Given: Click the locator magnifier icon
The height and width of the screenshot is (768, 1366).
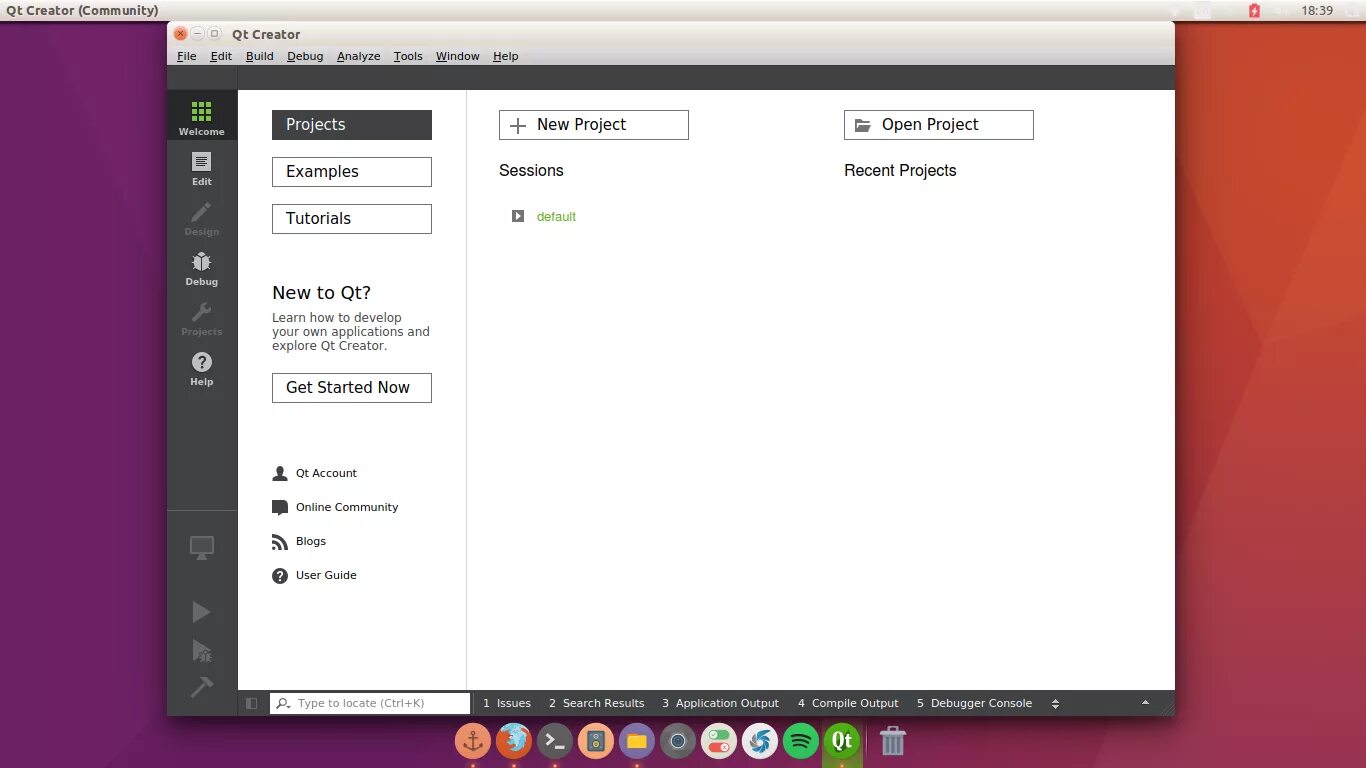Looking at the screenshot, I should pos(283,703).
